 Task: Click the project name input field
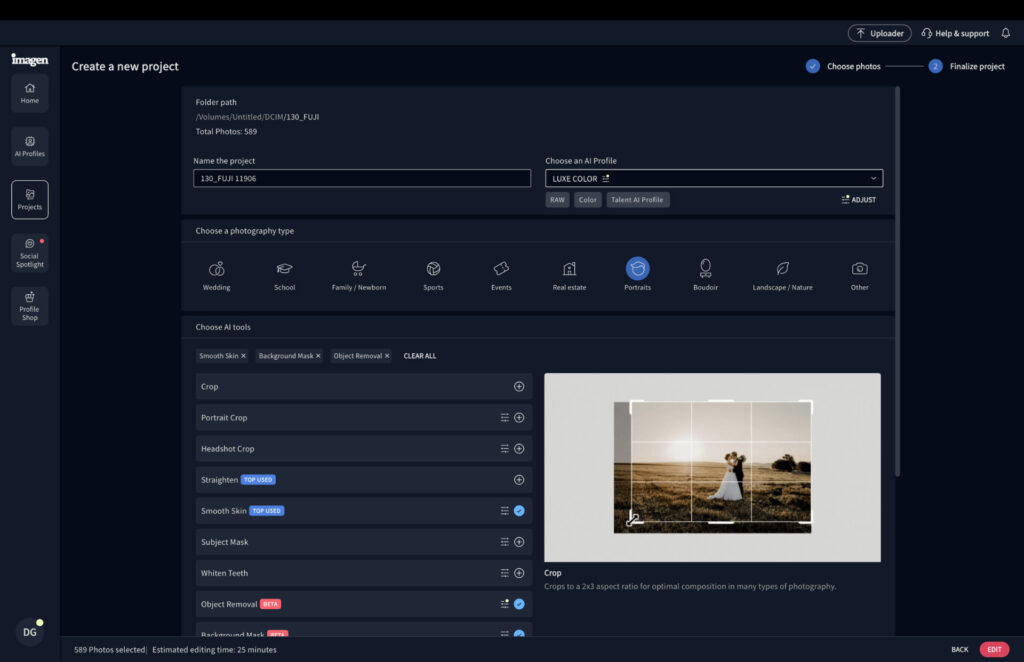(360, 177)
